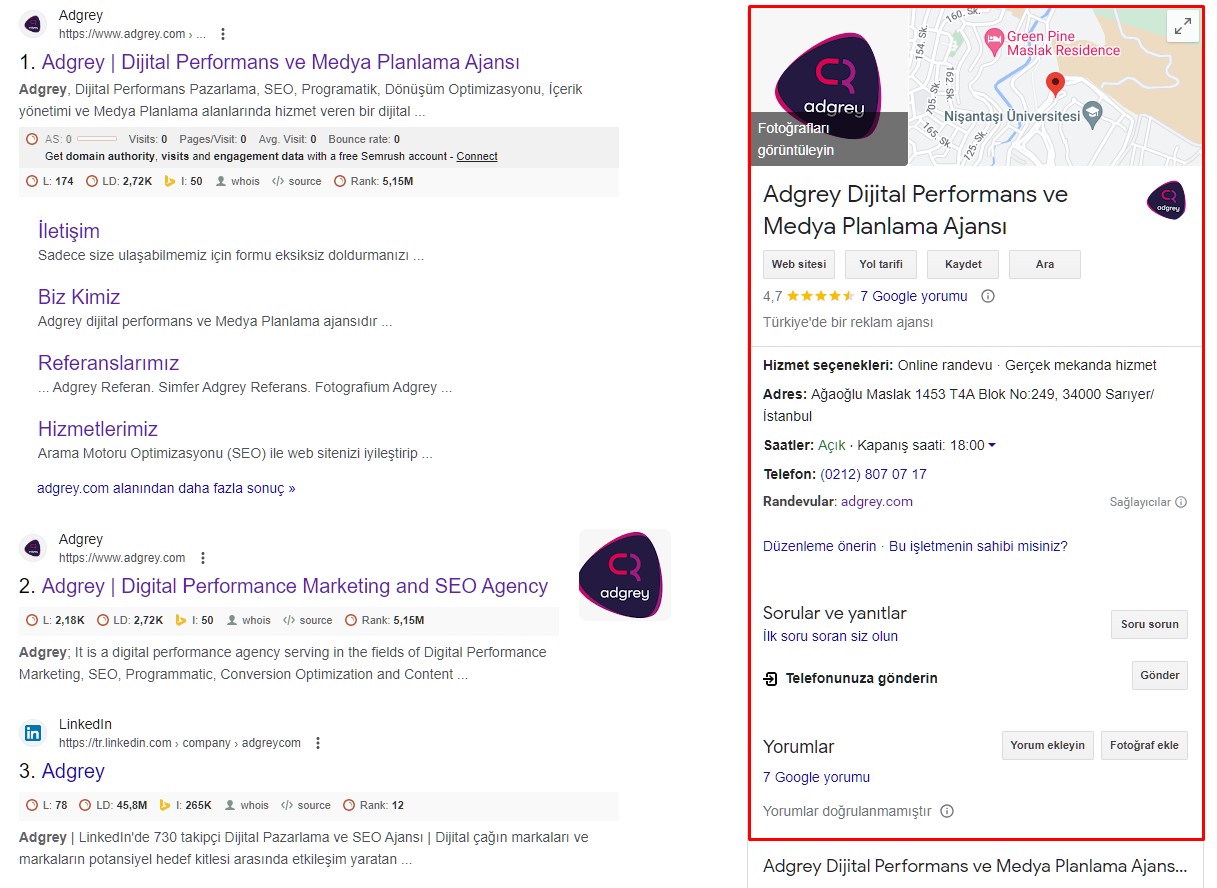Open the İletişim sitelink

point(69,231)
